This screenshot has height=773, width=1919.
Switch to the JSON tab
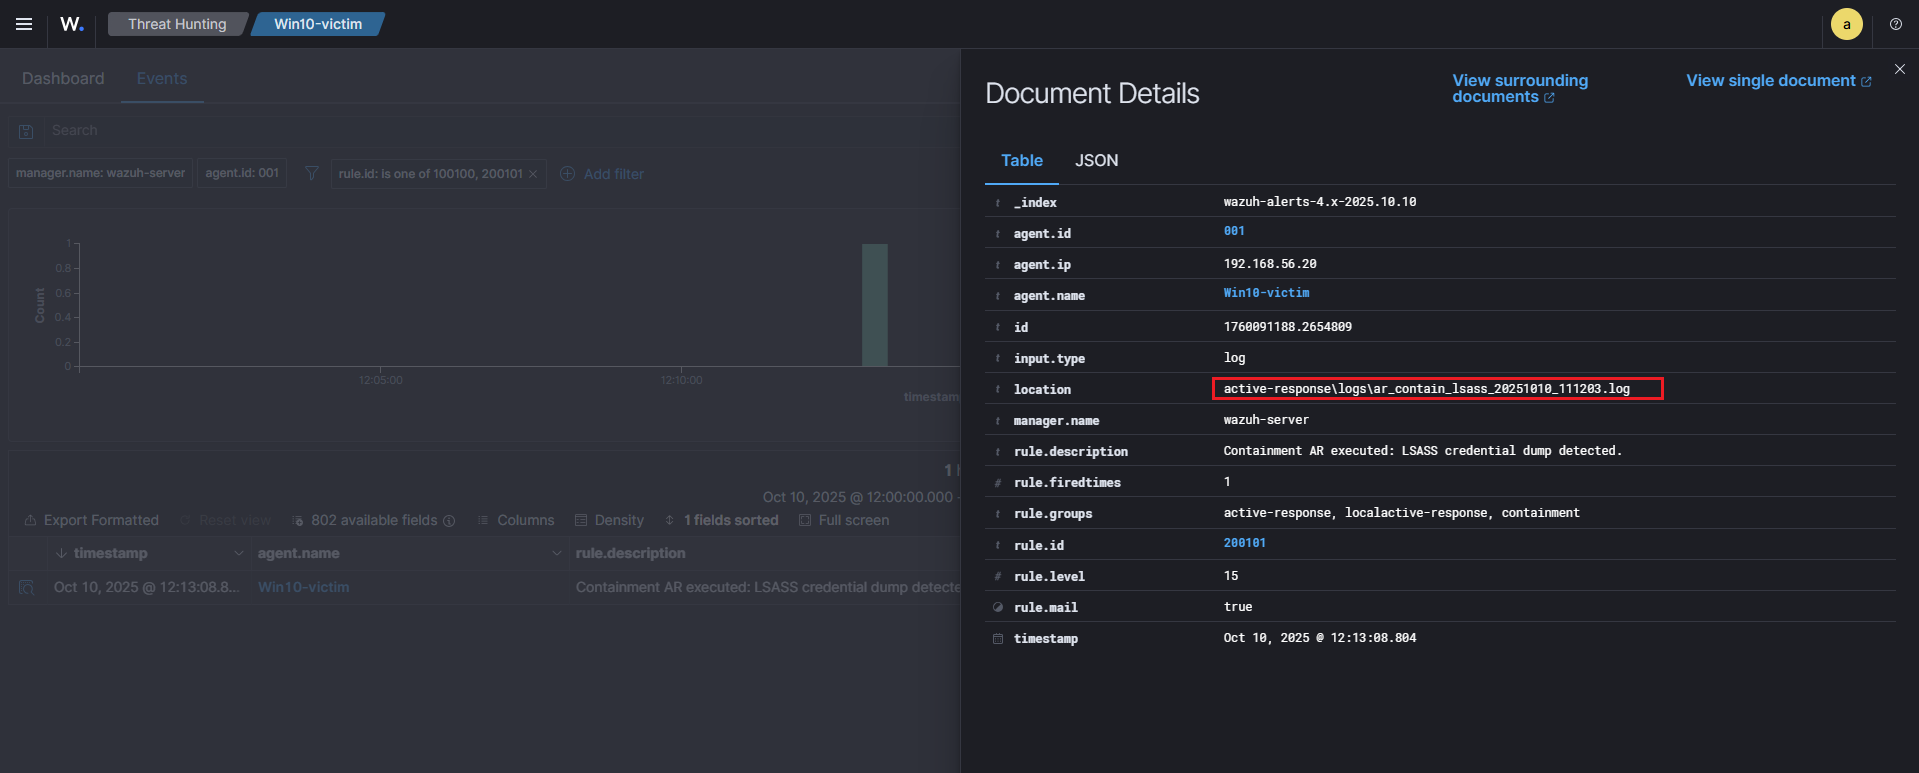[1096, 160]
